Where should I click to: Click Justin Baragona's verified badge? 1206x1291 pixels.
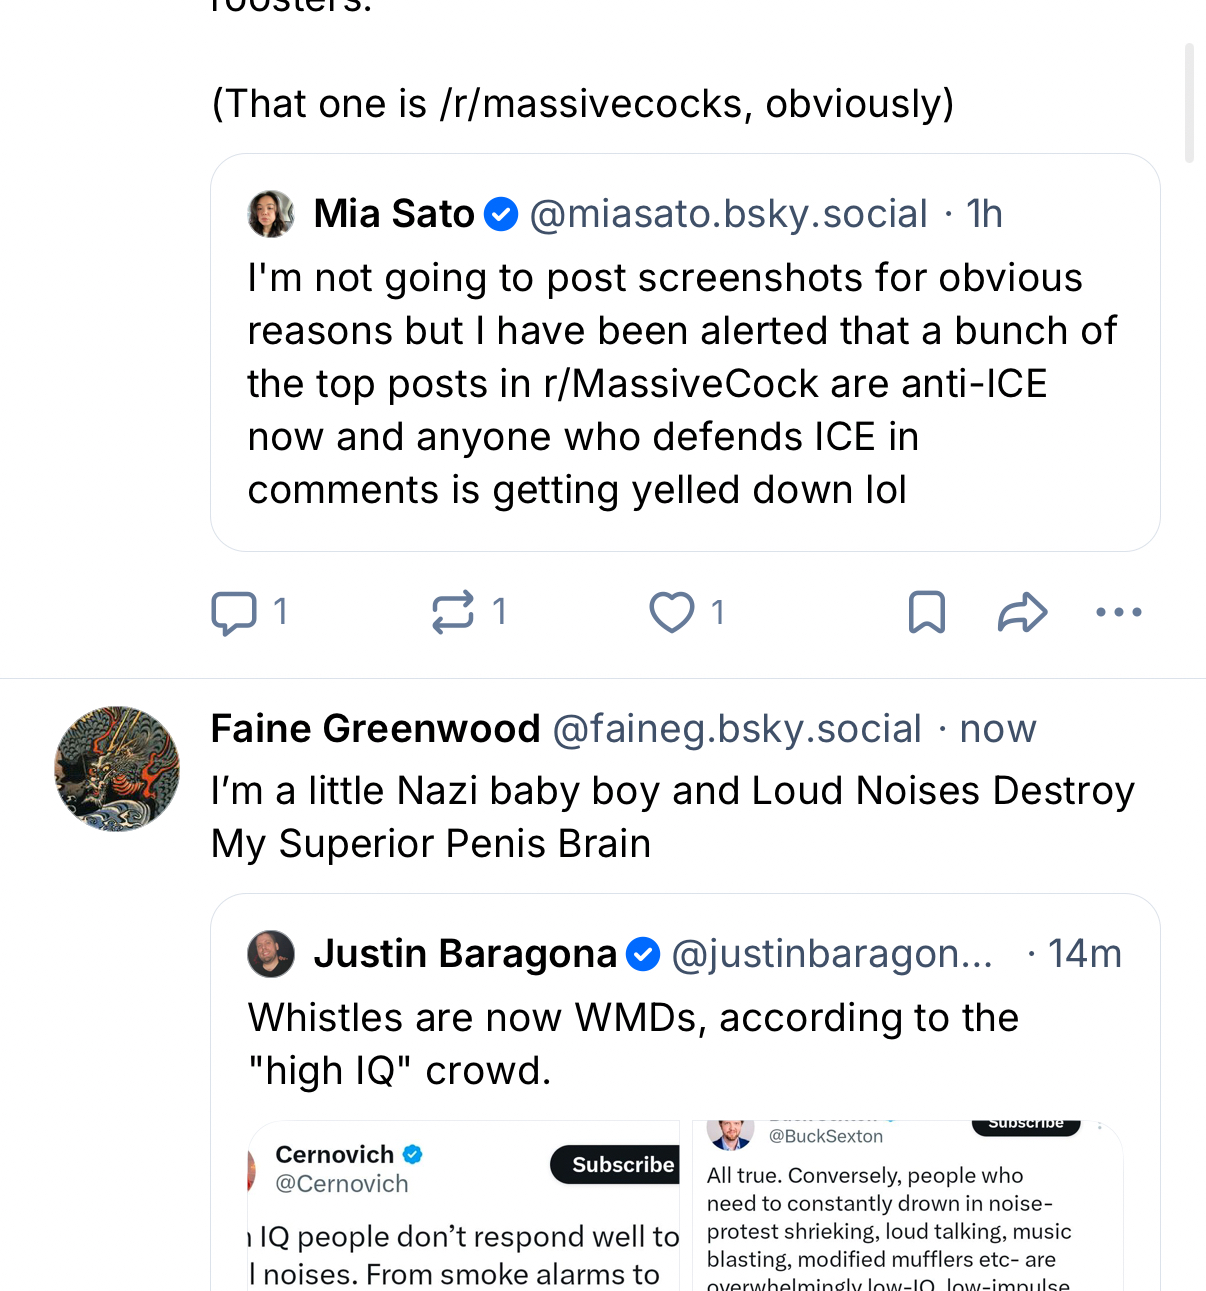pyautogui.click(x=643, y=954)
